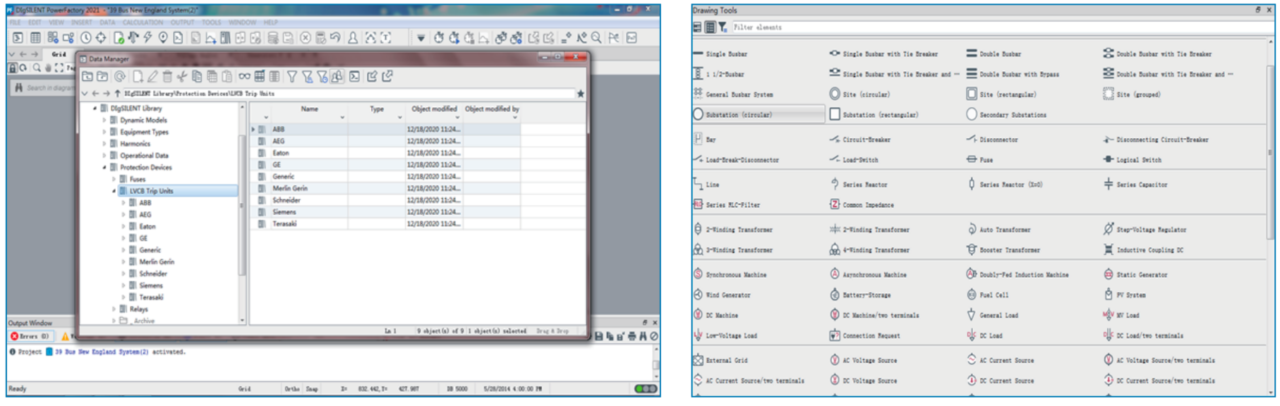The height and width of the screenshot is (406, 1280).
Task: Expand the Harmonics library node
Action: [x=103, y=143]
